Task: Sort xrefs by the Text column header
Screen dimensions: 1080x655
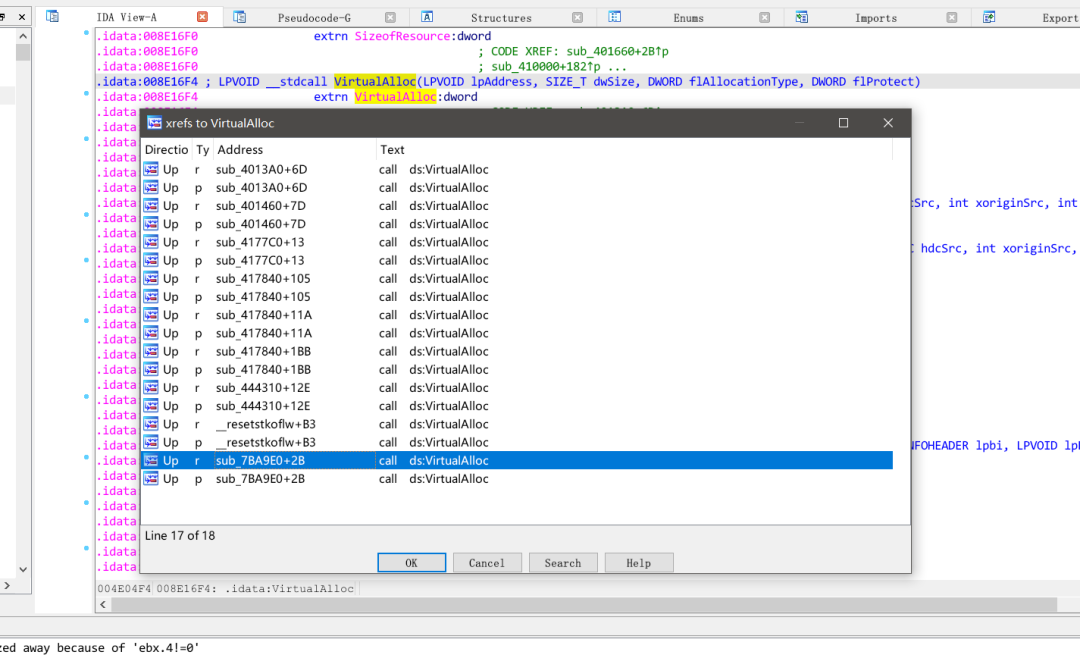Action: click(634, 149)
